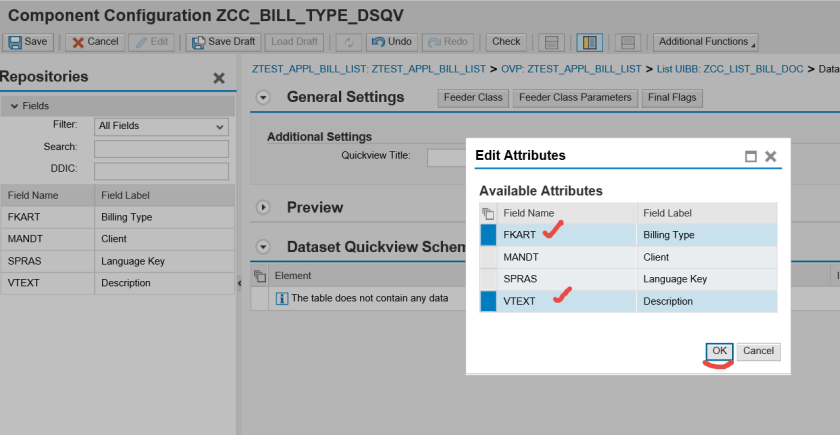Image resolution: width=840 pixels, height=435 pixels.
Task: Click the single-row layout icon next to Check
Action: 549,42
